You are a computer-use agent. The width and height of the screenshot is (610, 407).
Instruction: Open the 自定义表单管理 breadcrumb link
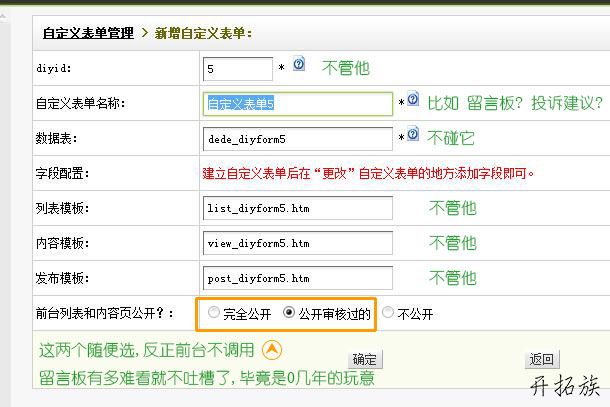tap(88, 33)
